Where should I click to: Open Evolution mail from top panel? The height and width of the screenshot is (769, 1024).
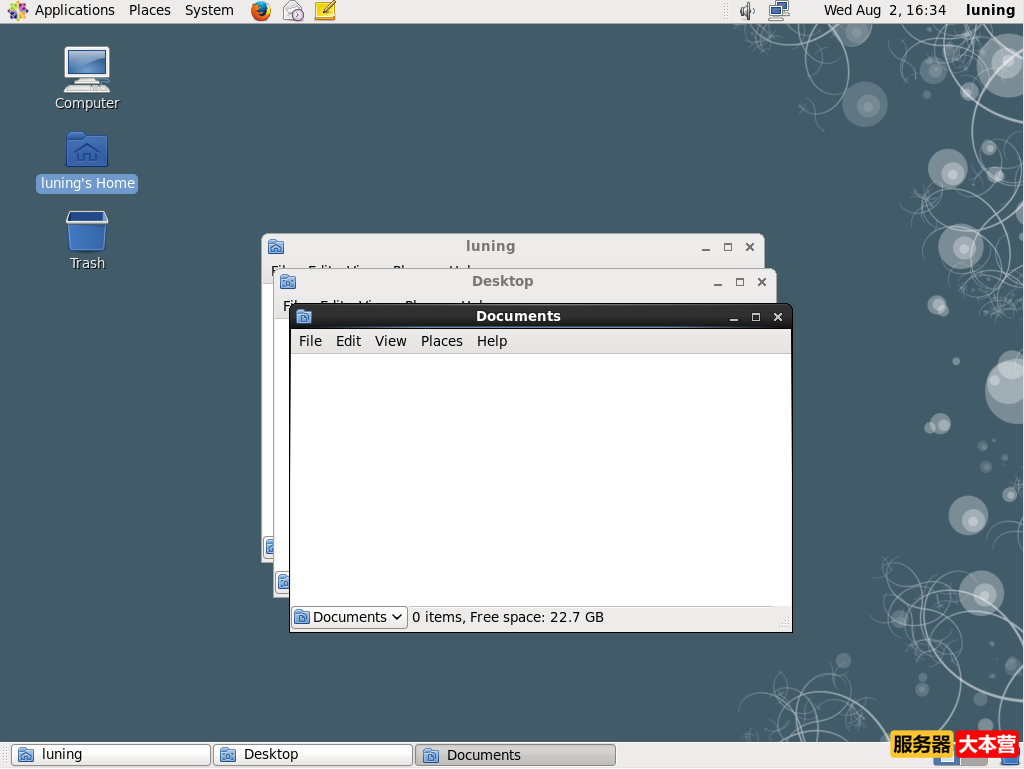(x=293, y=11)
